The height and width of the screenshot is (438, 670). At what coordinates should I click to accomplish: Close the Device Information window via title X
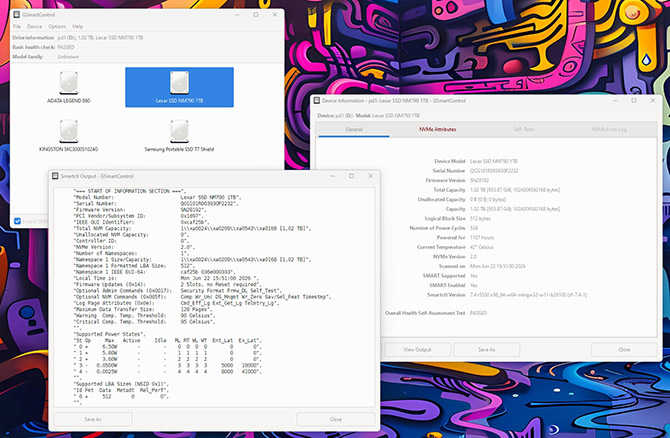652,100
